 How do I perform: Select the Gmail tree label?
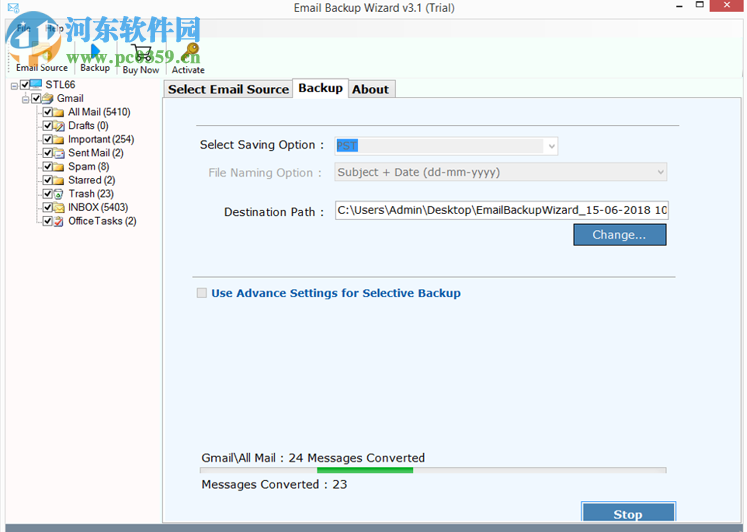coord(70,99)
